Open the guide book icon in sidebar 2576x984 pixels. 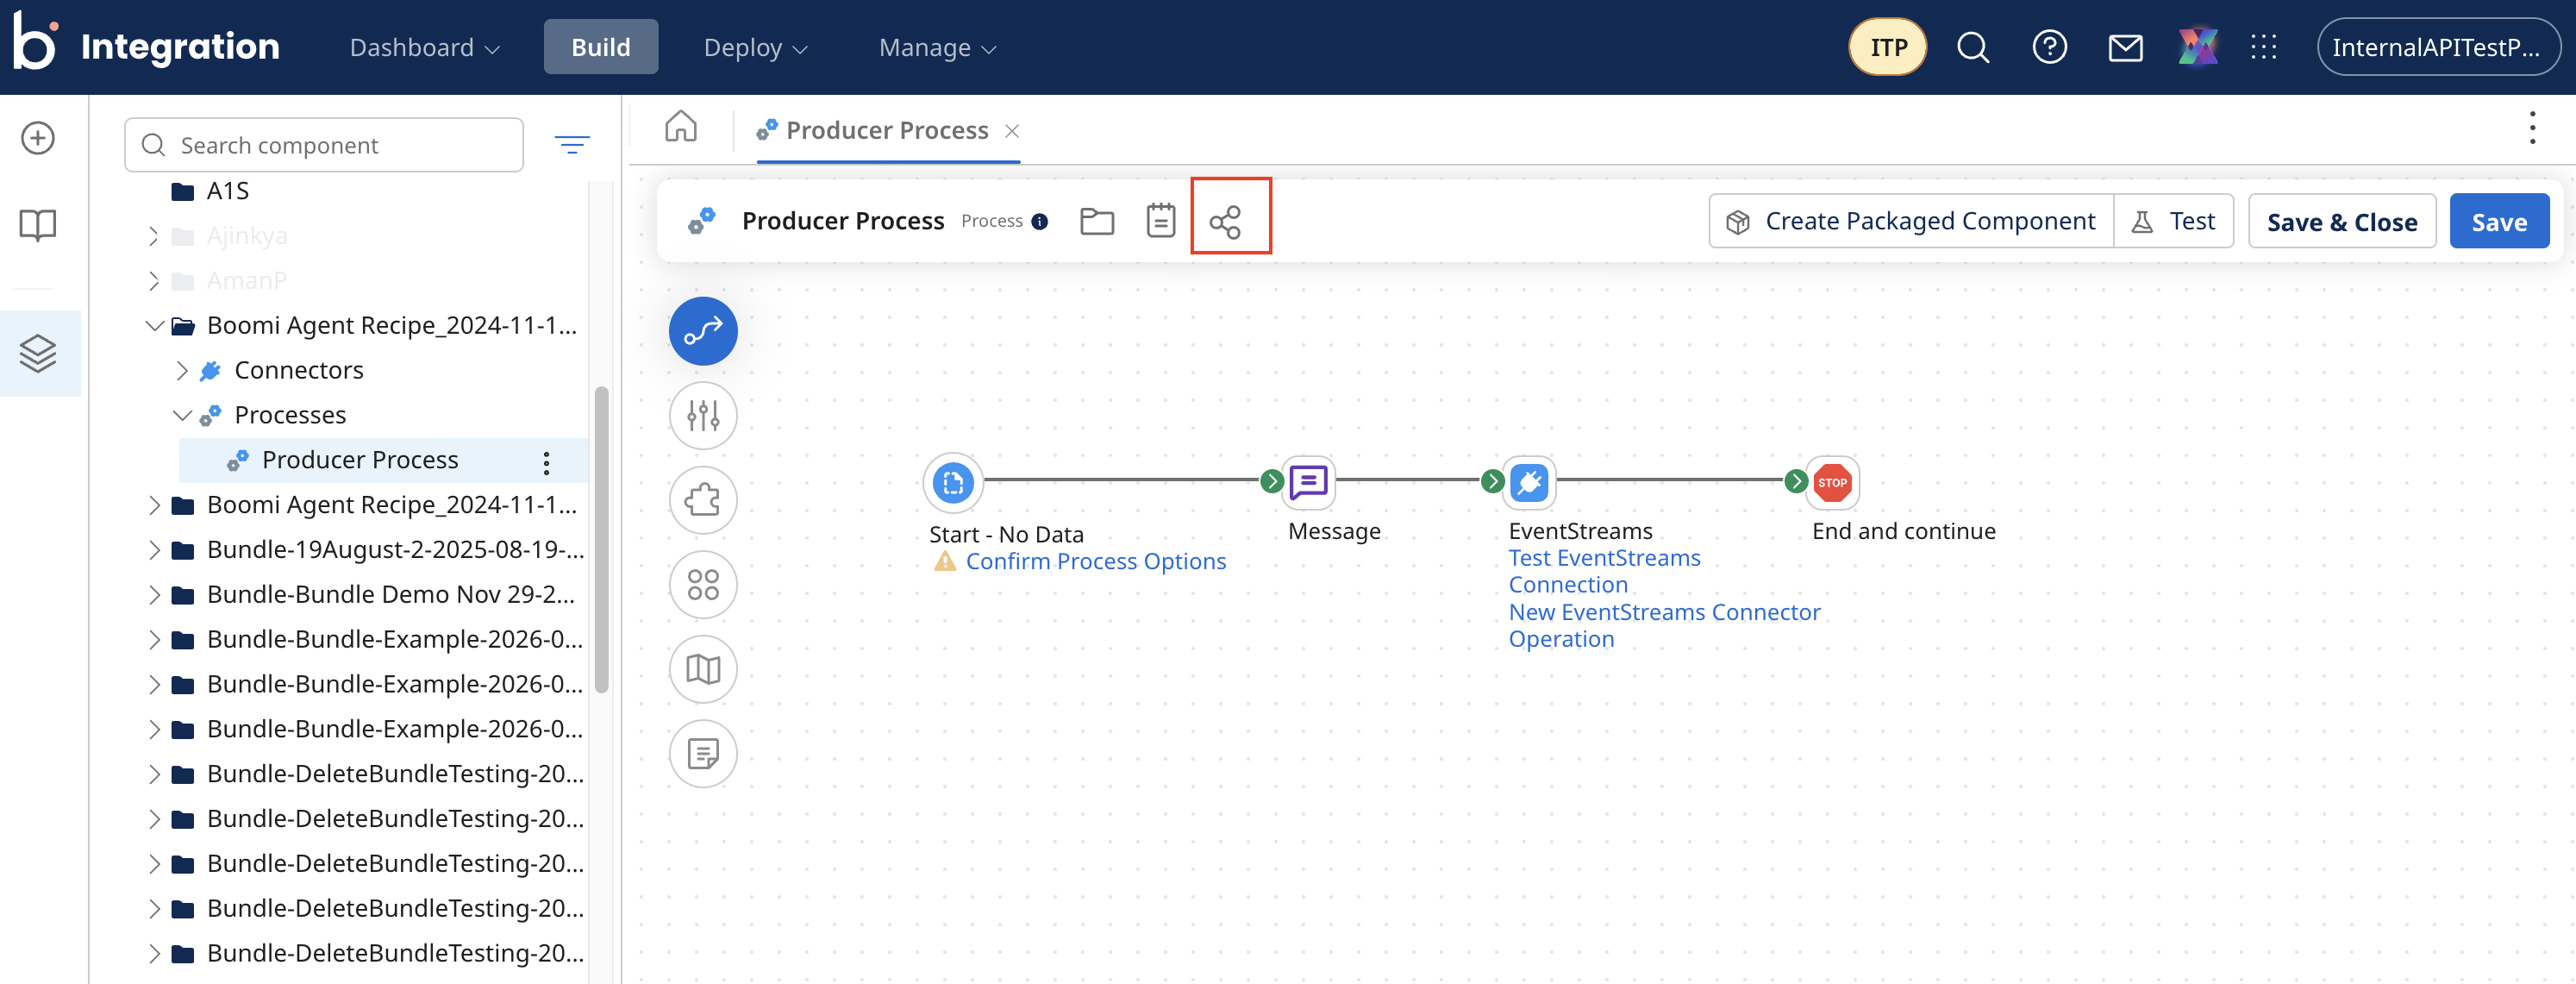[38, 224]
